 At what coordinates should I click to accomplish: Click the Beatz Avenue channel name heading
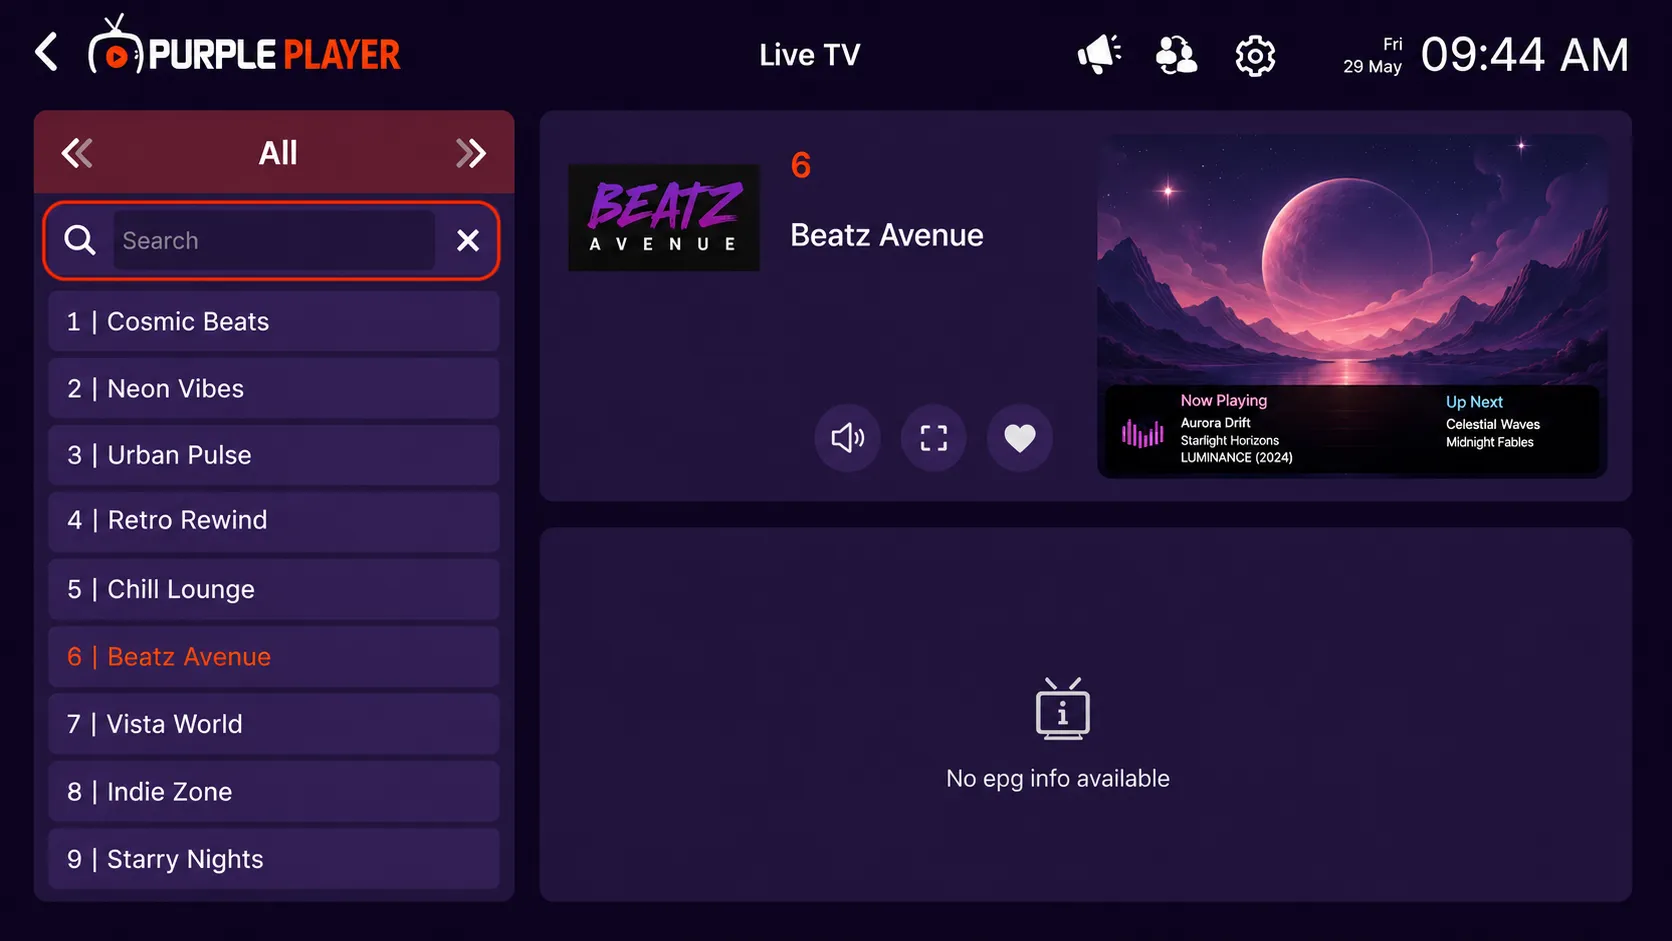tap(887, 235)
